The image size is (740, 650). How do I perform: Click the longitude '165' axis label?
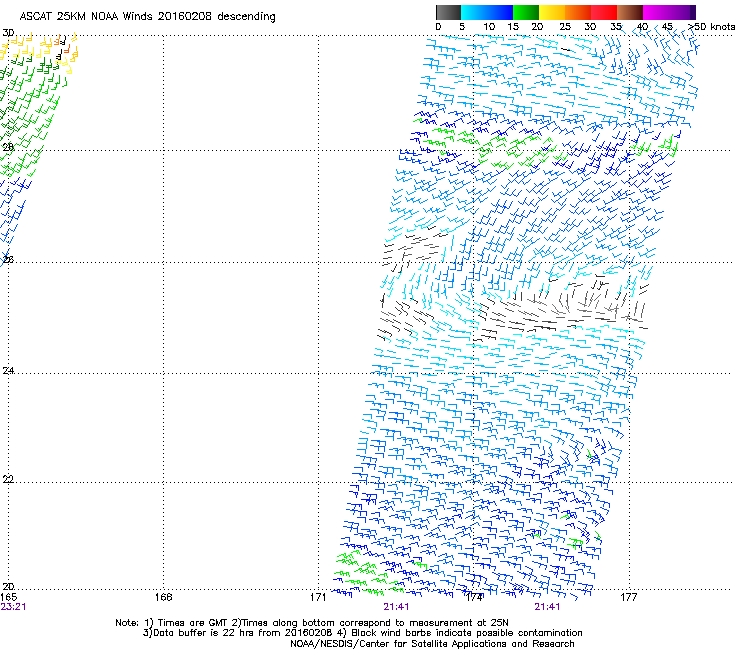9,597
